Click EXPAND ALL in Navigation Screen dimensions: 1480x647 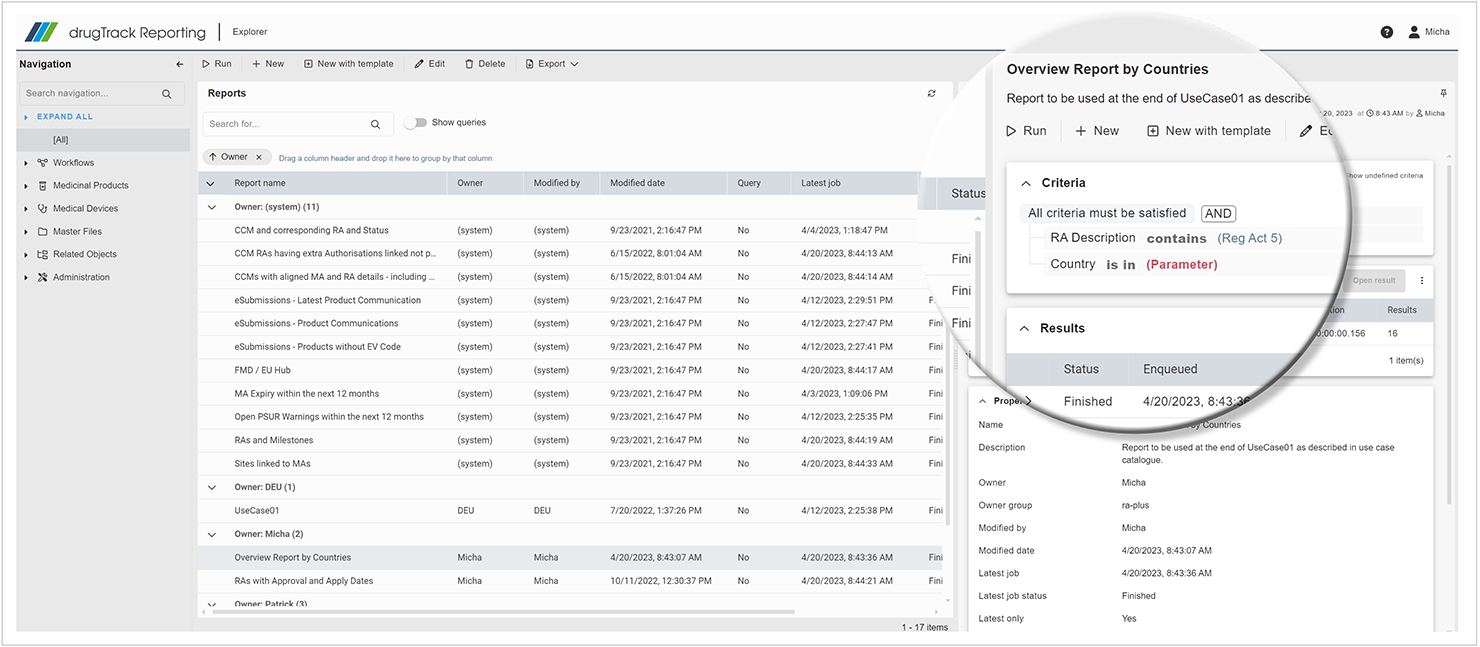pos(65,117)
